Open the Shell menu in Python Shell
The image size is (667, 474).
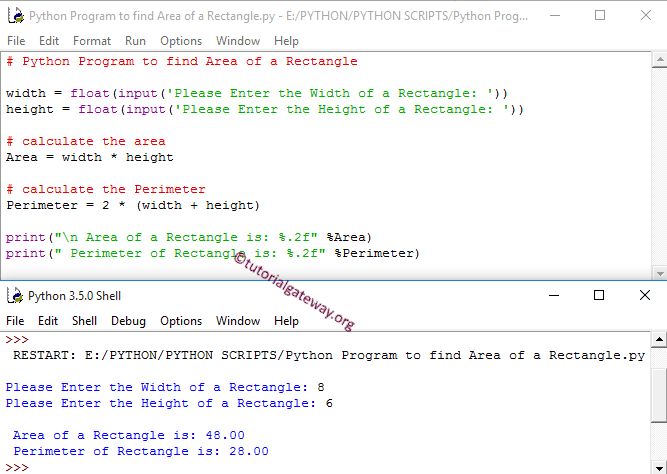tap(84, 320)
